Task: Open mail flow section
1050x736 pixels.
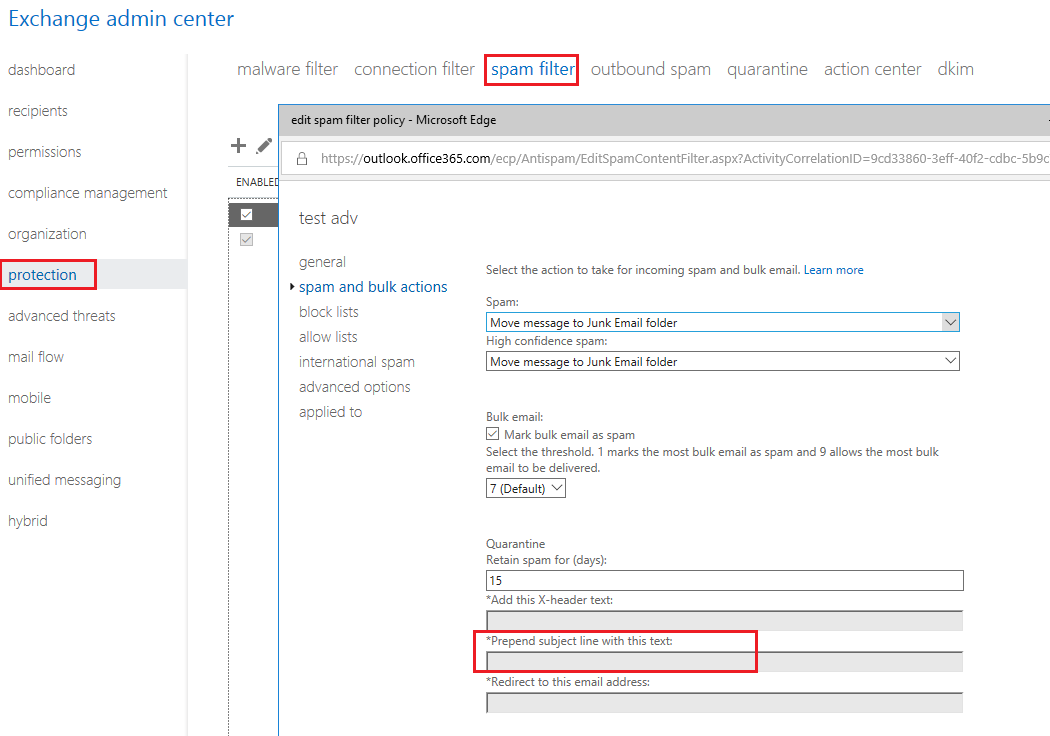Action: tap(35, 357)
